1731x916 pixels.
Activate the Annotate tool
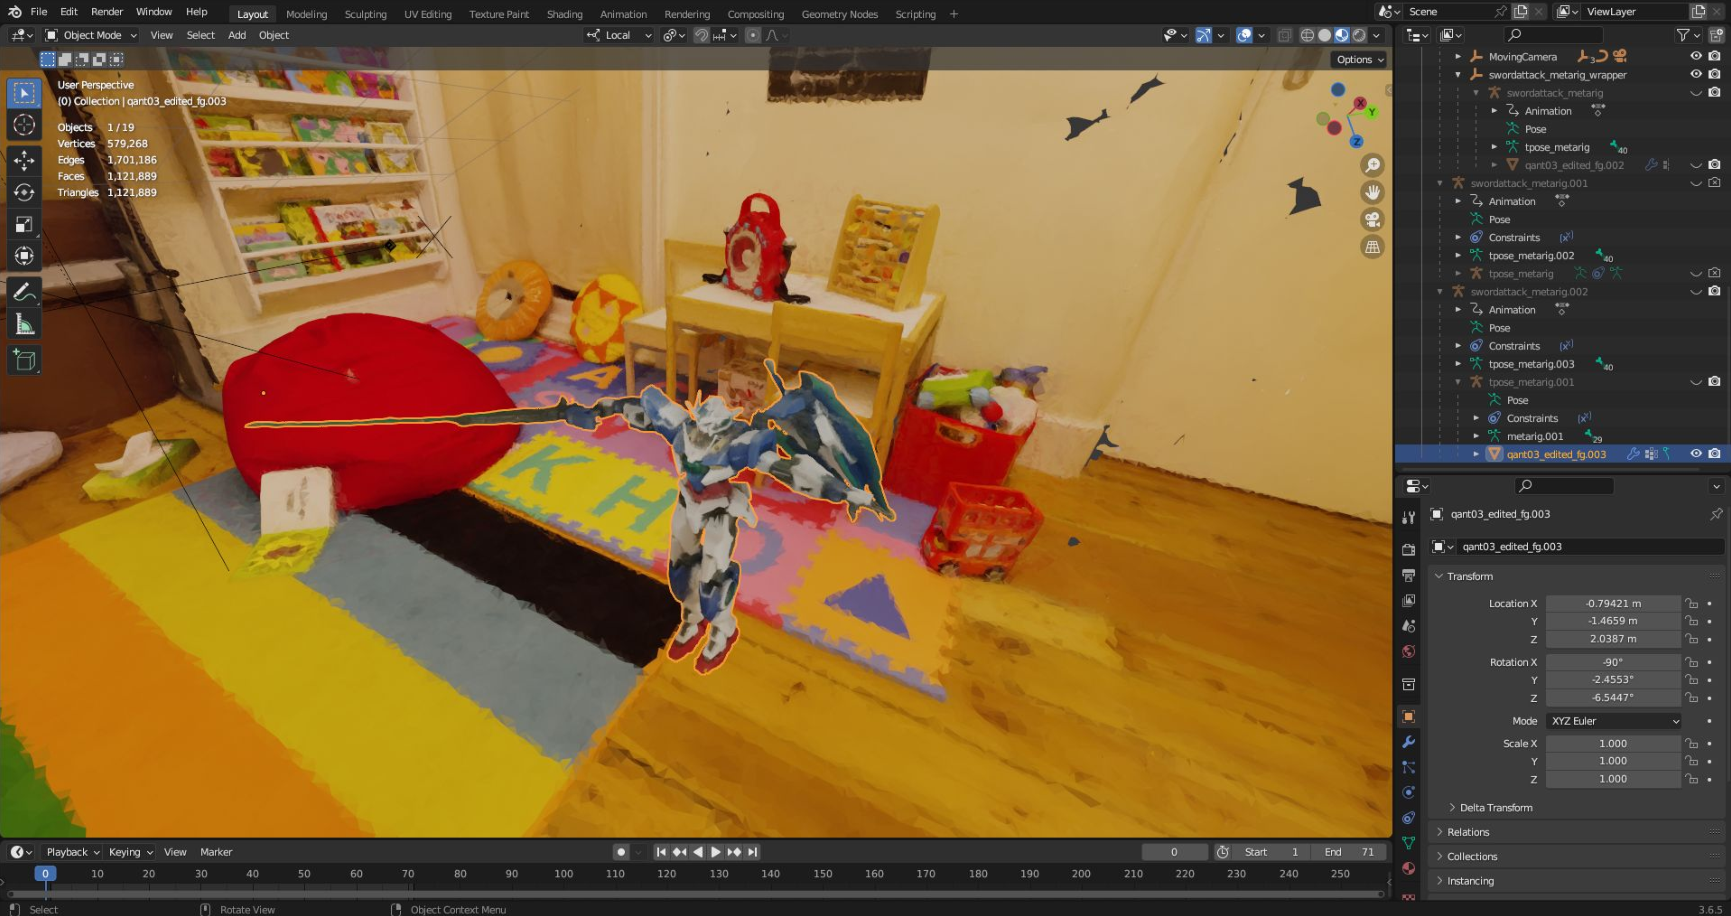tap(23, 290)
